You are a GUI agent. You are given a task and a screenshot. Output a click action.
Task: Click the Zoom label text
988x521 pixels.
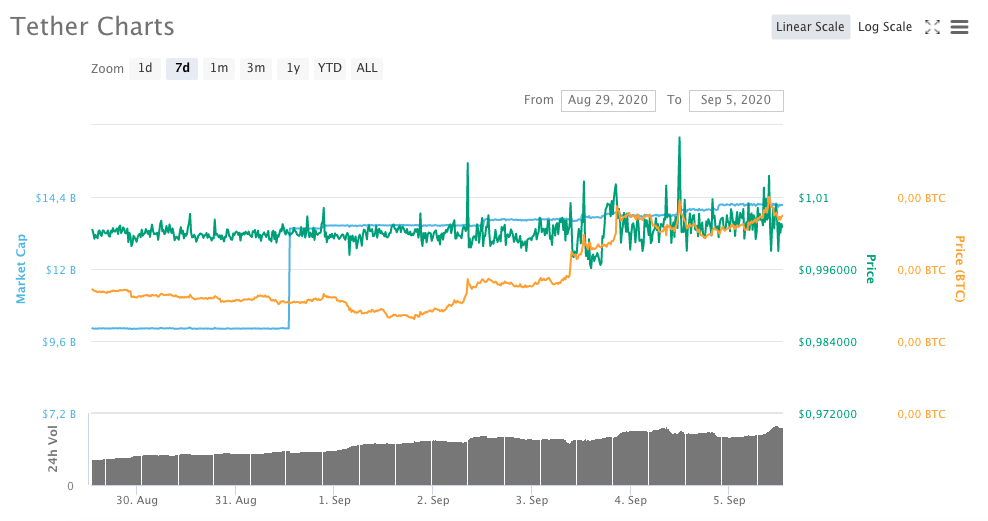point(107,69)
